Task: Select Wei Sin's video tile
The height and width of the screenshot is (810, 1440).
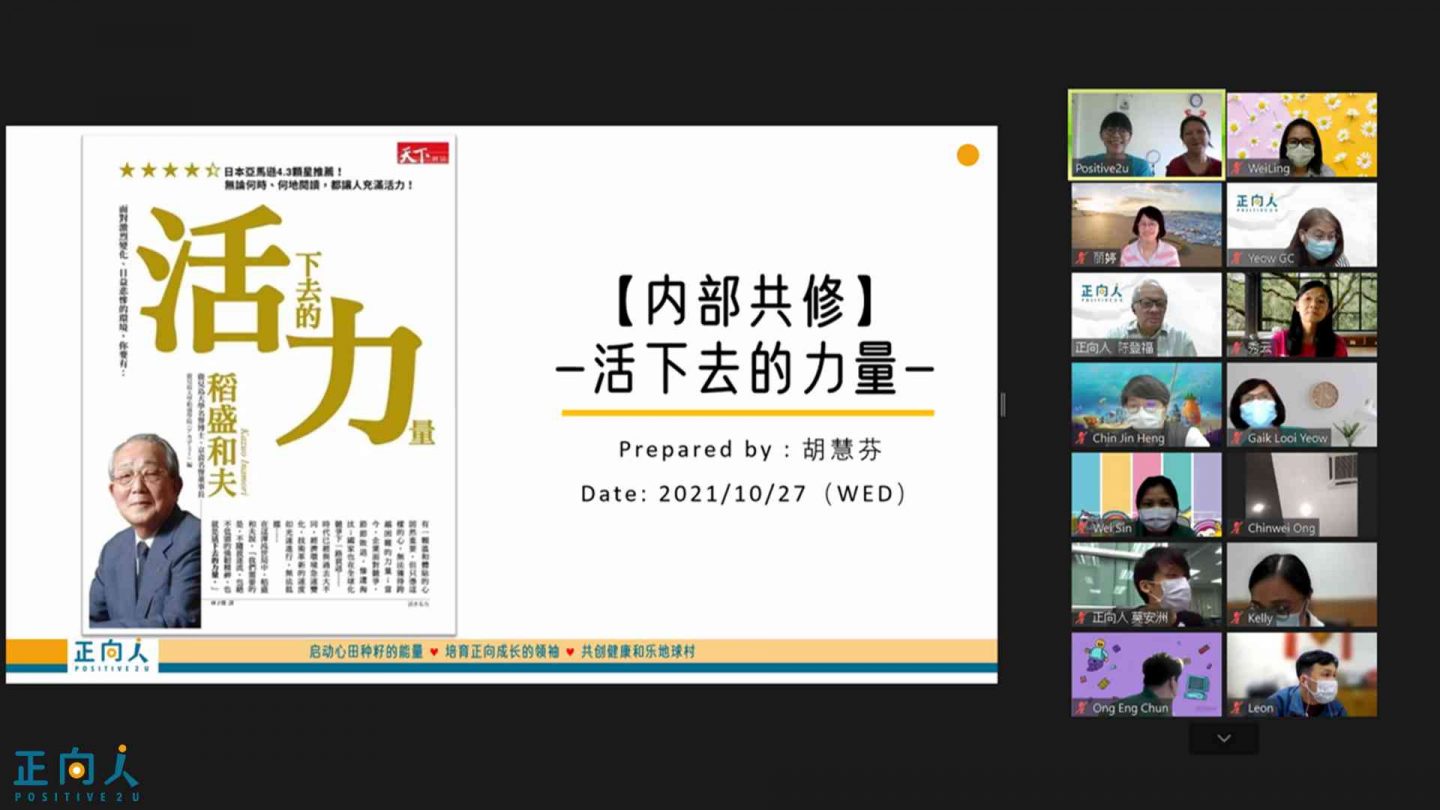Action: click(1147, 495)
